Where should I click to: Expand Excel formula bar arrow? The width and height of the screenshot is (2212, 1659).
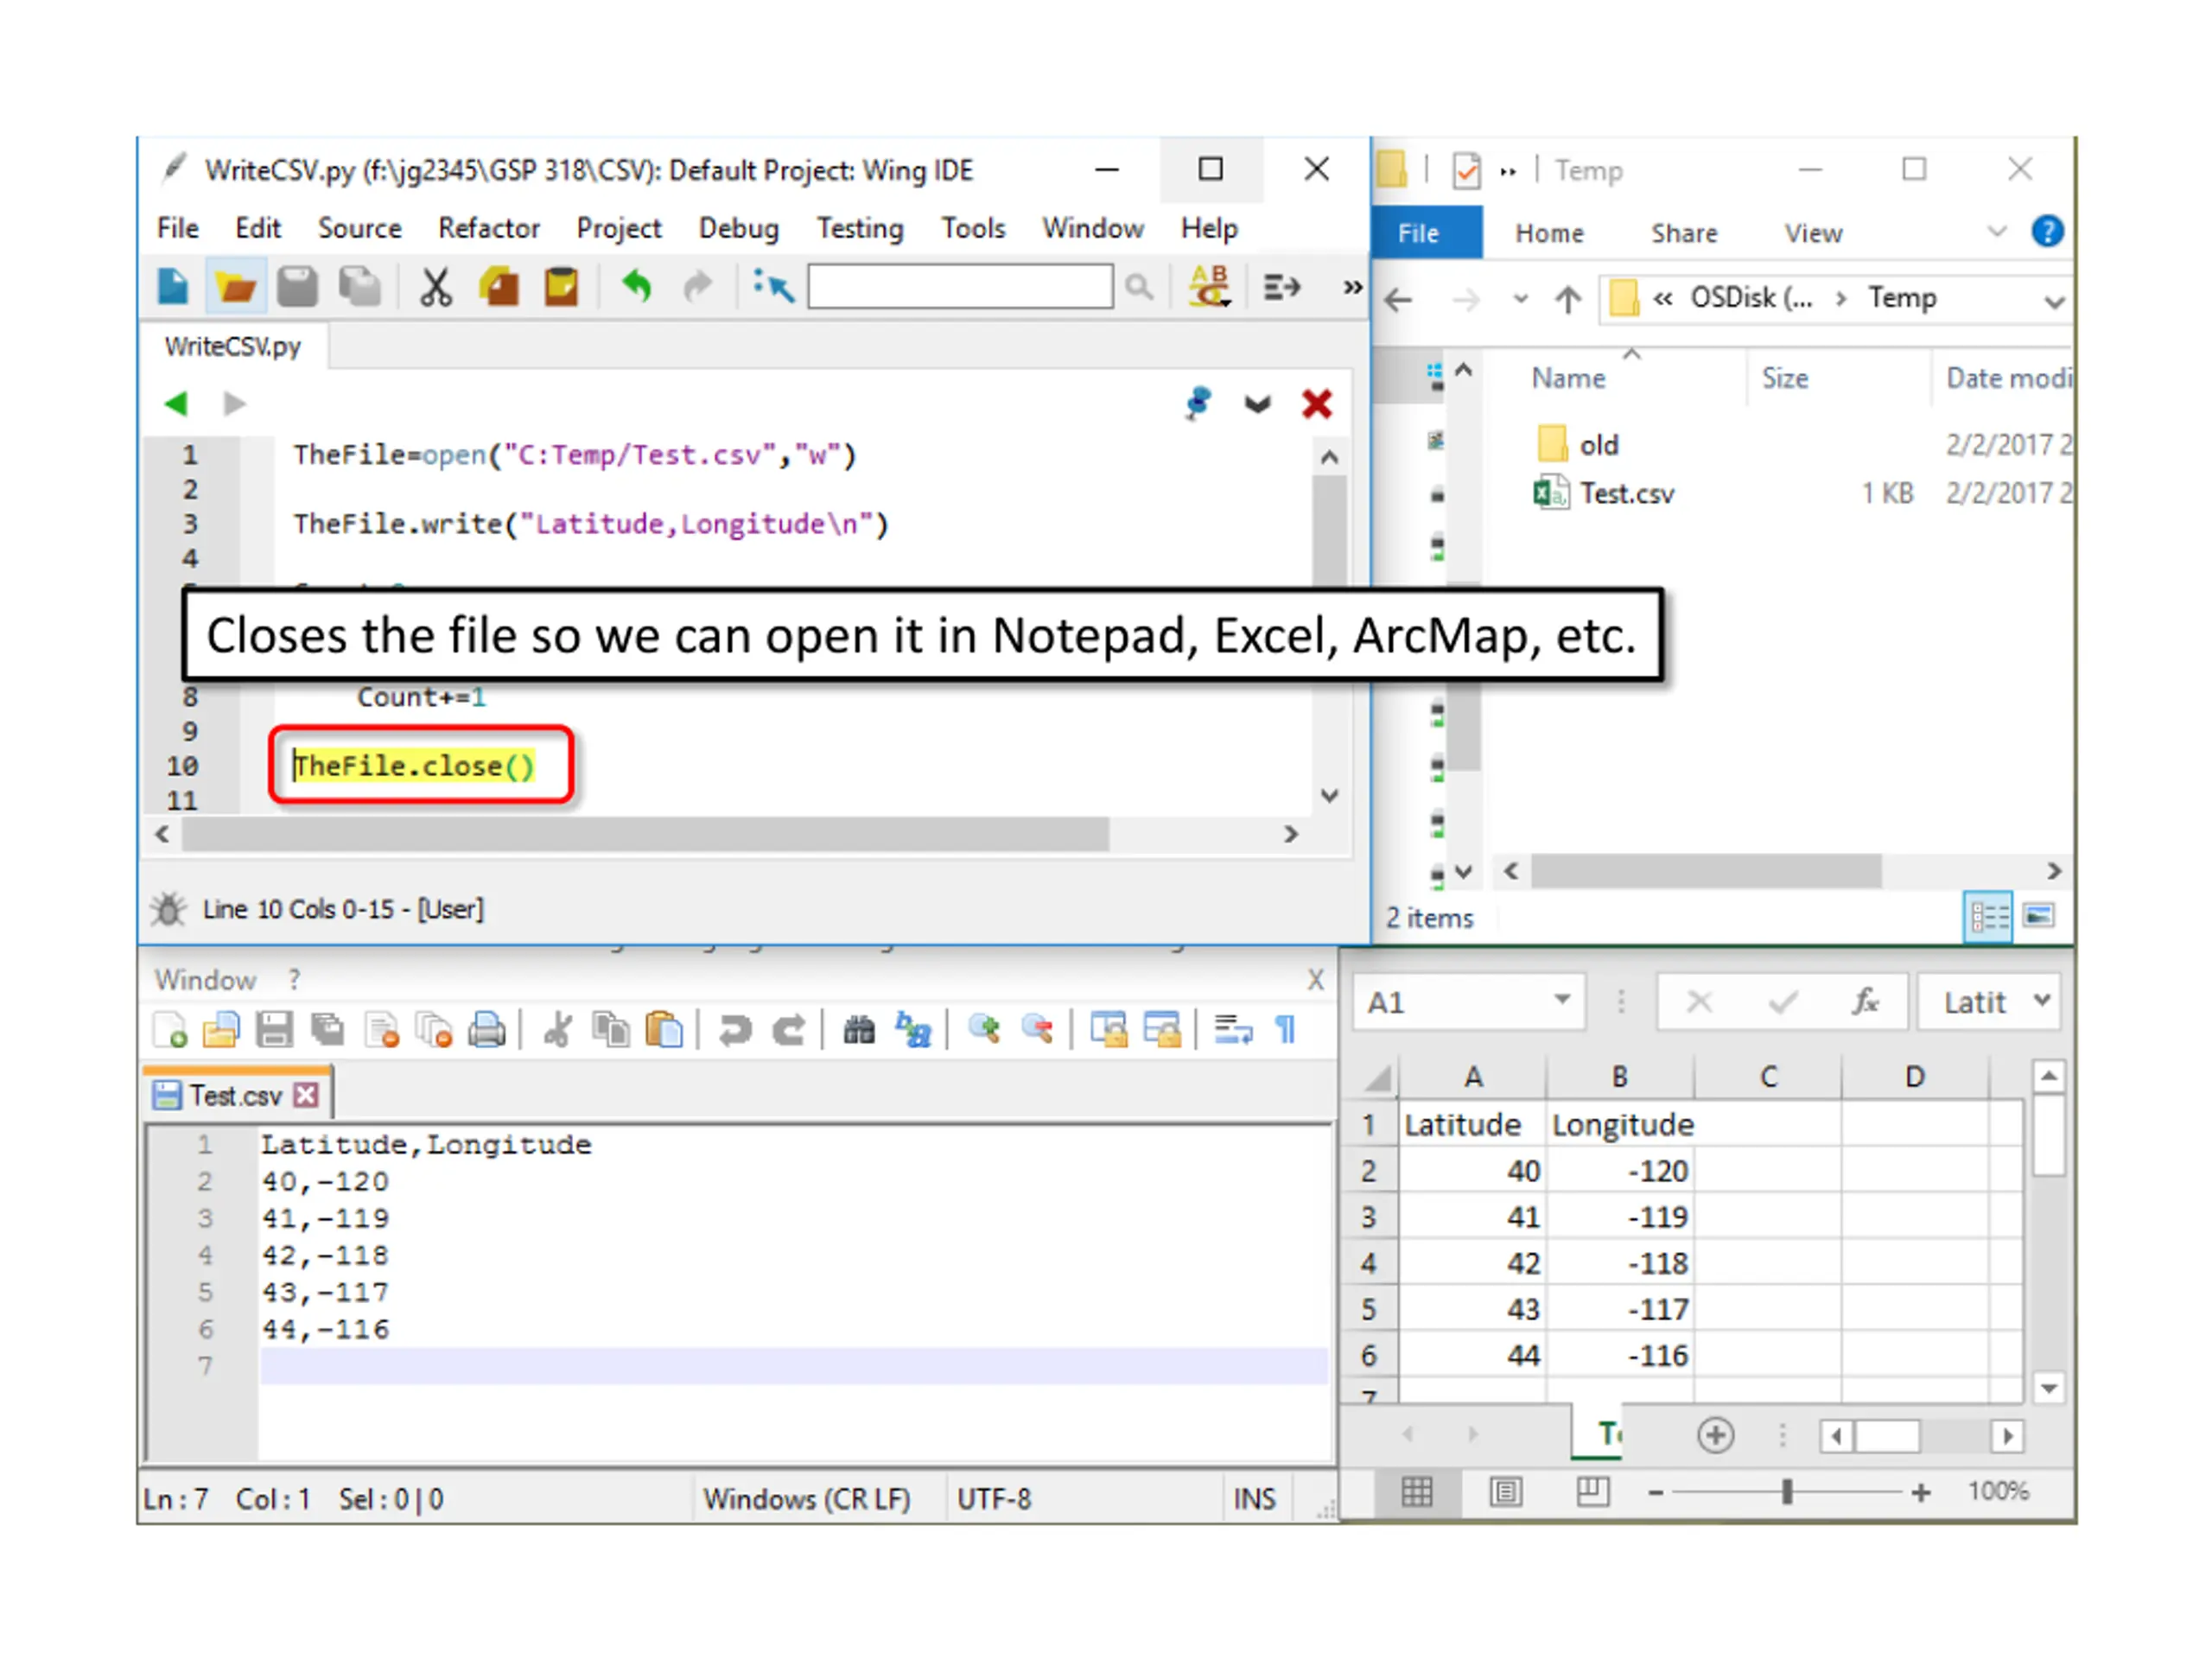pos(2042,1000)
